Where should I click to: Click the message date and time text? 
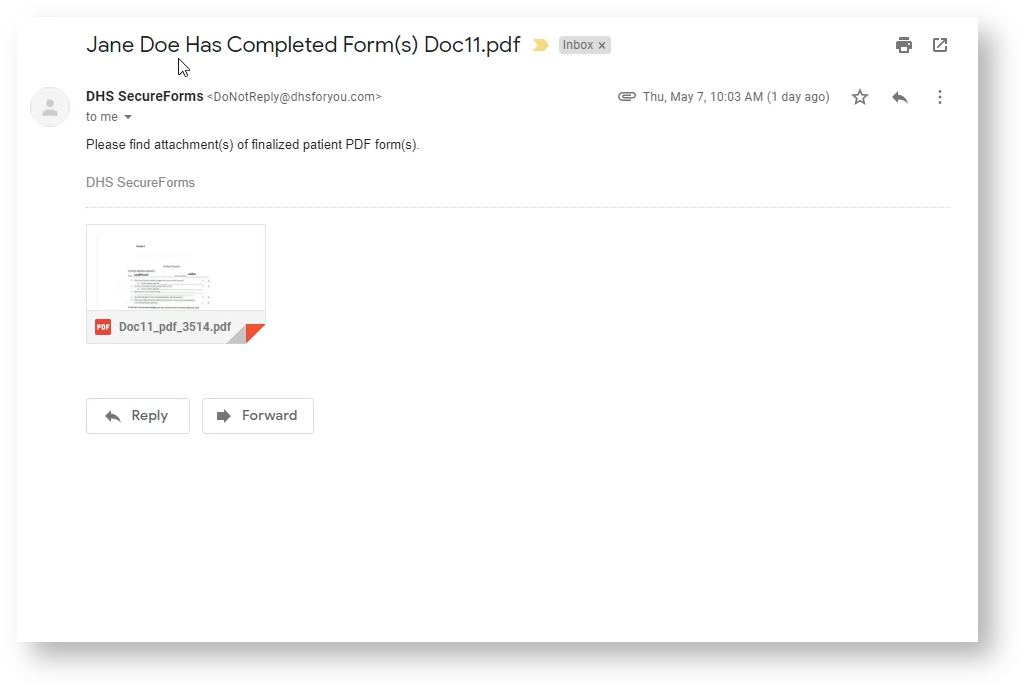736,97
